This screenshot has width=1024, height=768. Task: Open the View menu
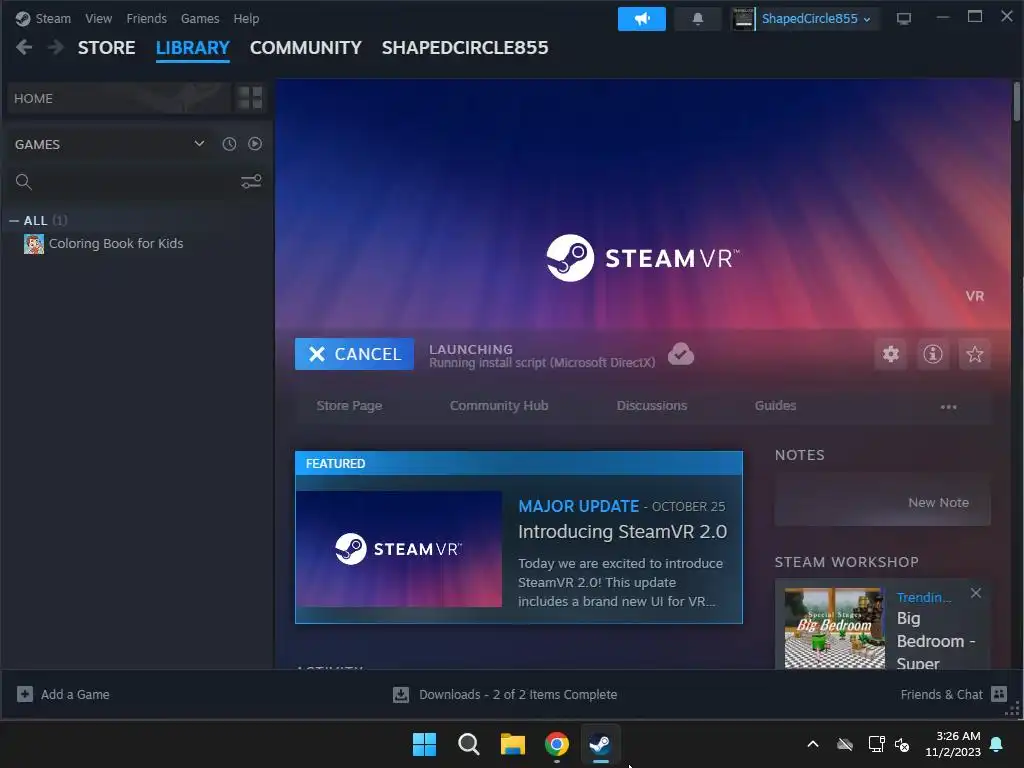point(98,19)
